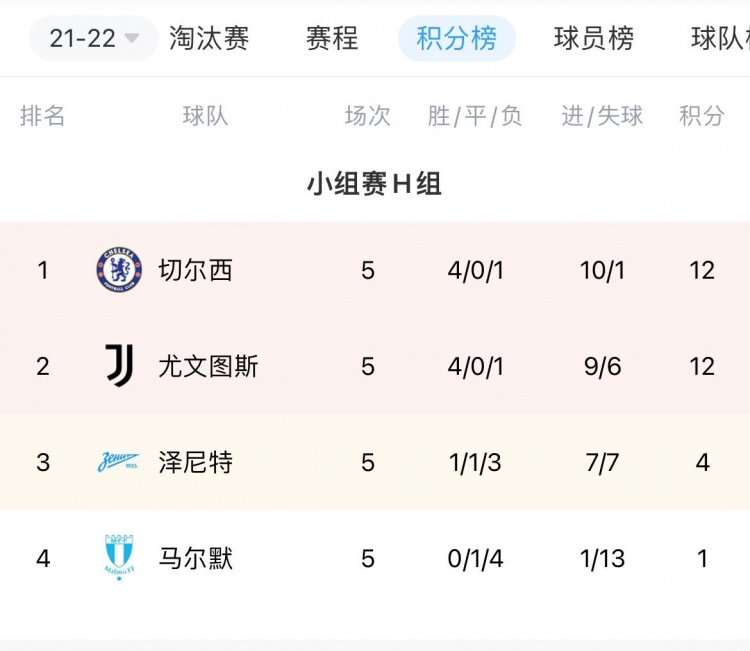This screenshot has height=651, width=750.
Task: Switch to the 淘汰赛 tab
Action: tap(209, 38)
